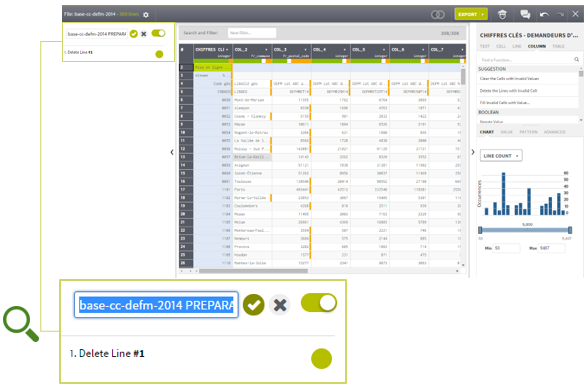The image size is (587, 389).
Task: Open the onboarding guide face icon
Action: [502, 14]
